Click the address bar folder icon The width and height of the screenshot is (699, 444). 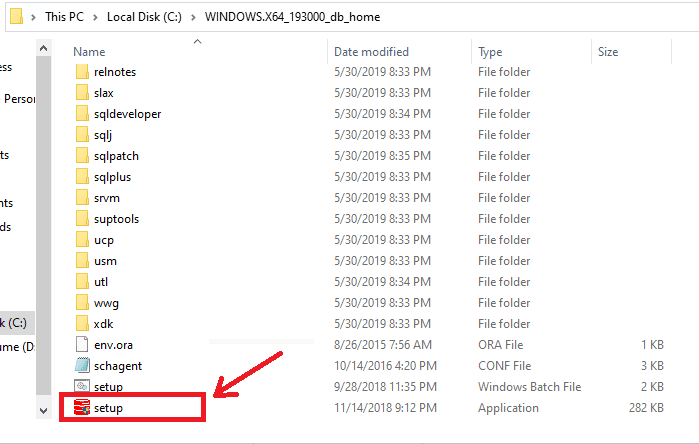(14, 17)
